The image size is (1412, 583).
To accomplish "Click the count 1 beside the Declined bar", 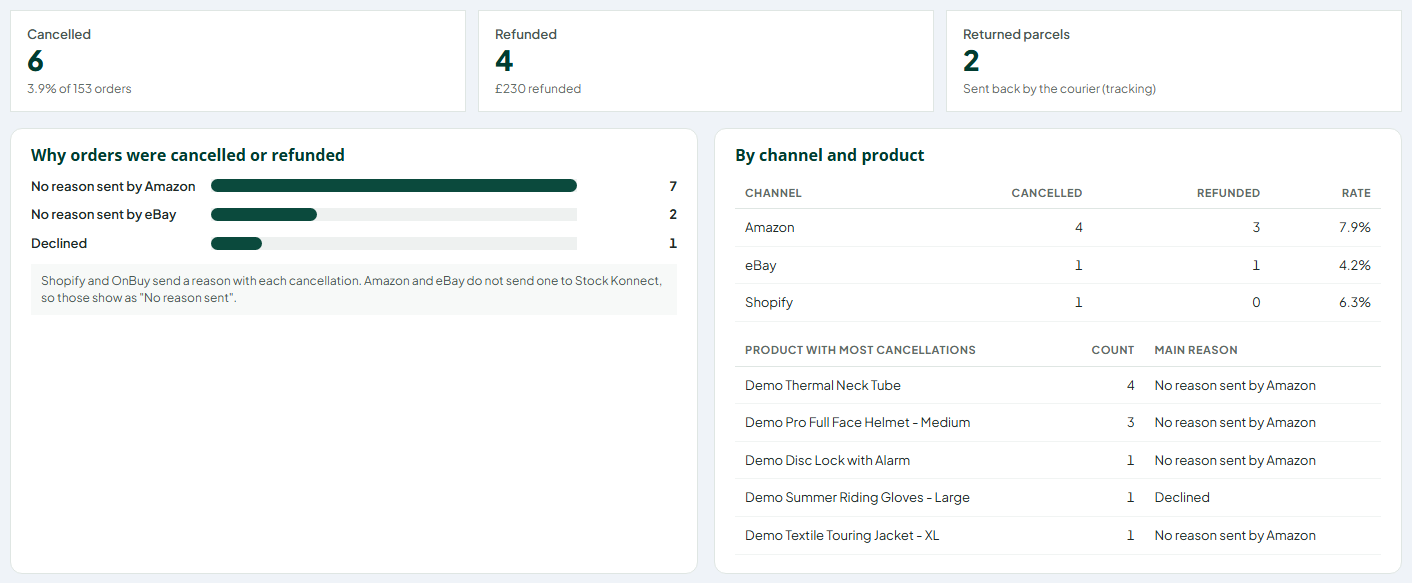I will tap(673, 243).
